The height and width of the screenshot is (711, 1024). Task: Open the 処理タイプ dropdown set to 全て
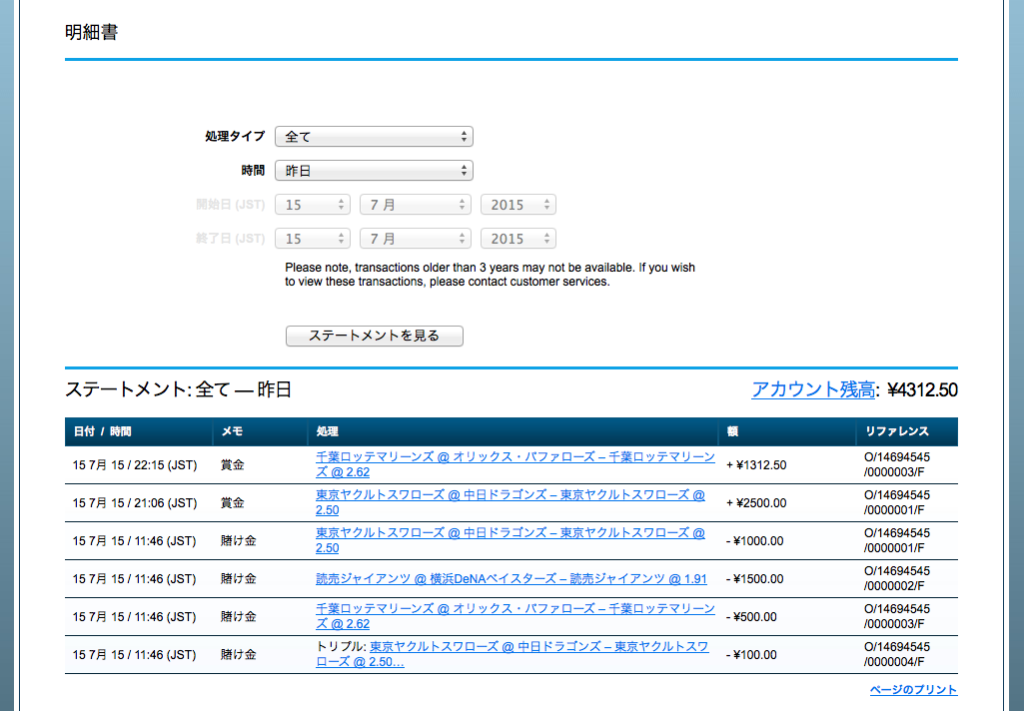[x=373, y=137]
